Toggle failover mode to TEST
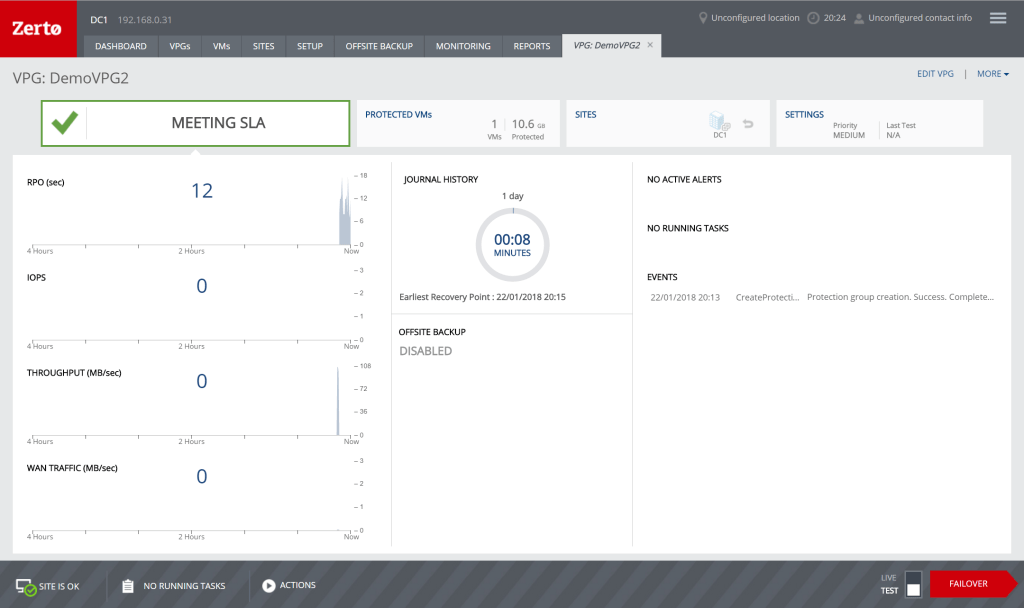Image resolution: width=1024 pixels, height=608 pixels. pyautogui.click(x=913, y=590)
